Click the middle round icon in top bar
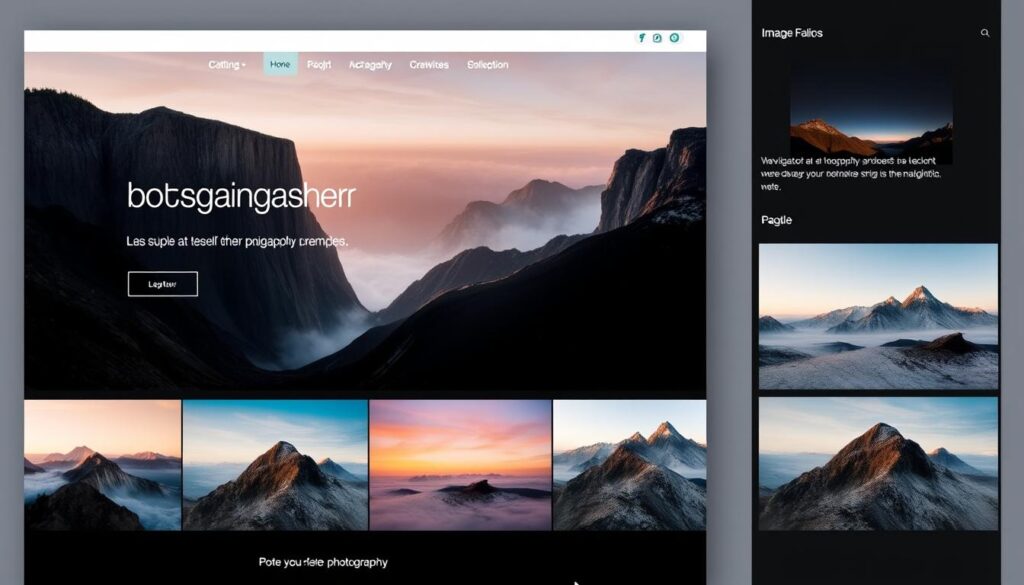Screen dimensions: 1024x585 tap(657, 38)
